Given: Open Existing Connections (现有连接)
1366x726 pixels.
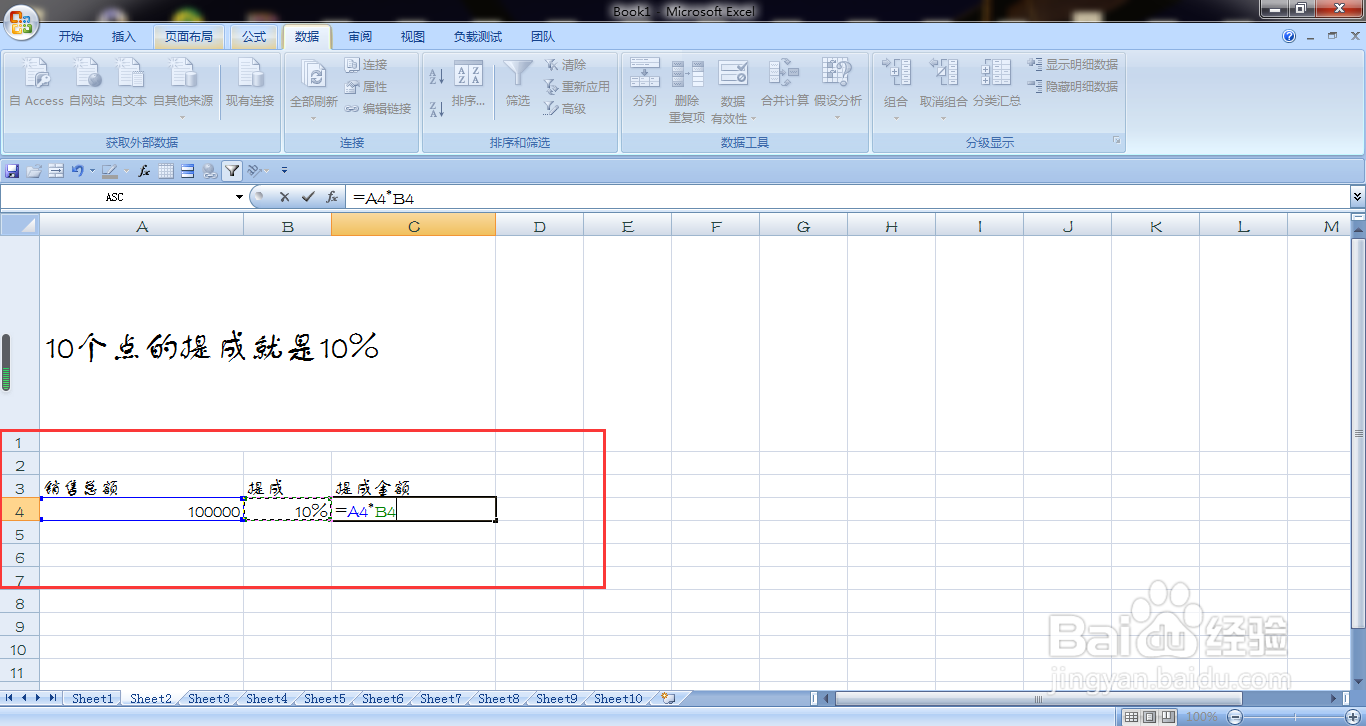Looking at the screenshot, I should coord(249,82).
